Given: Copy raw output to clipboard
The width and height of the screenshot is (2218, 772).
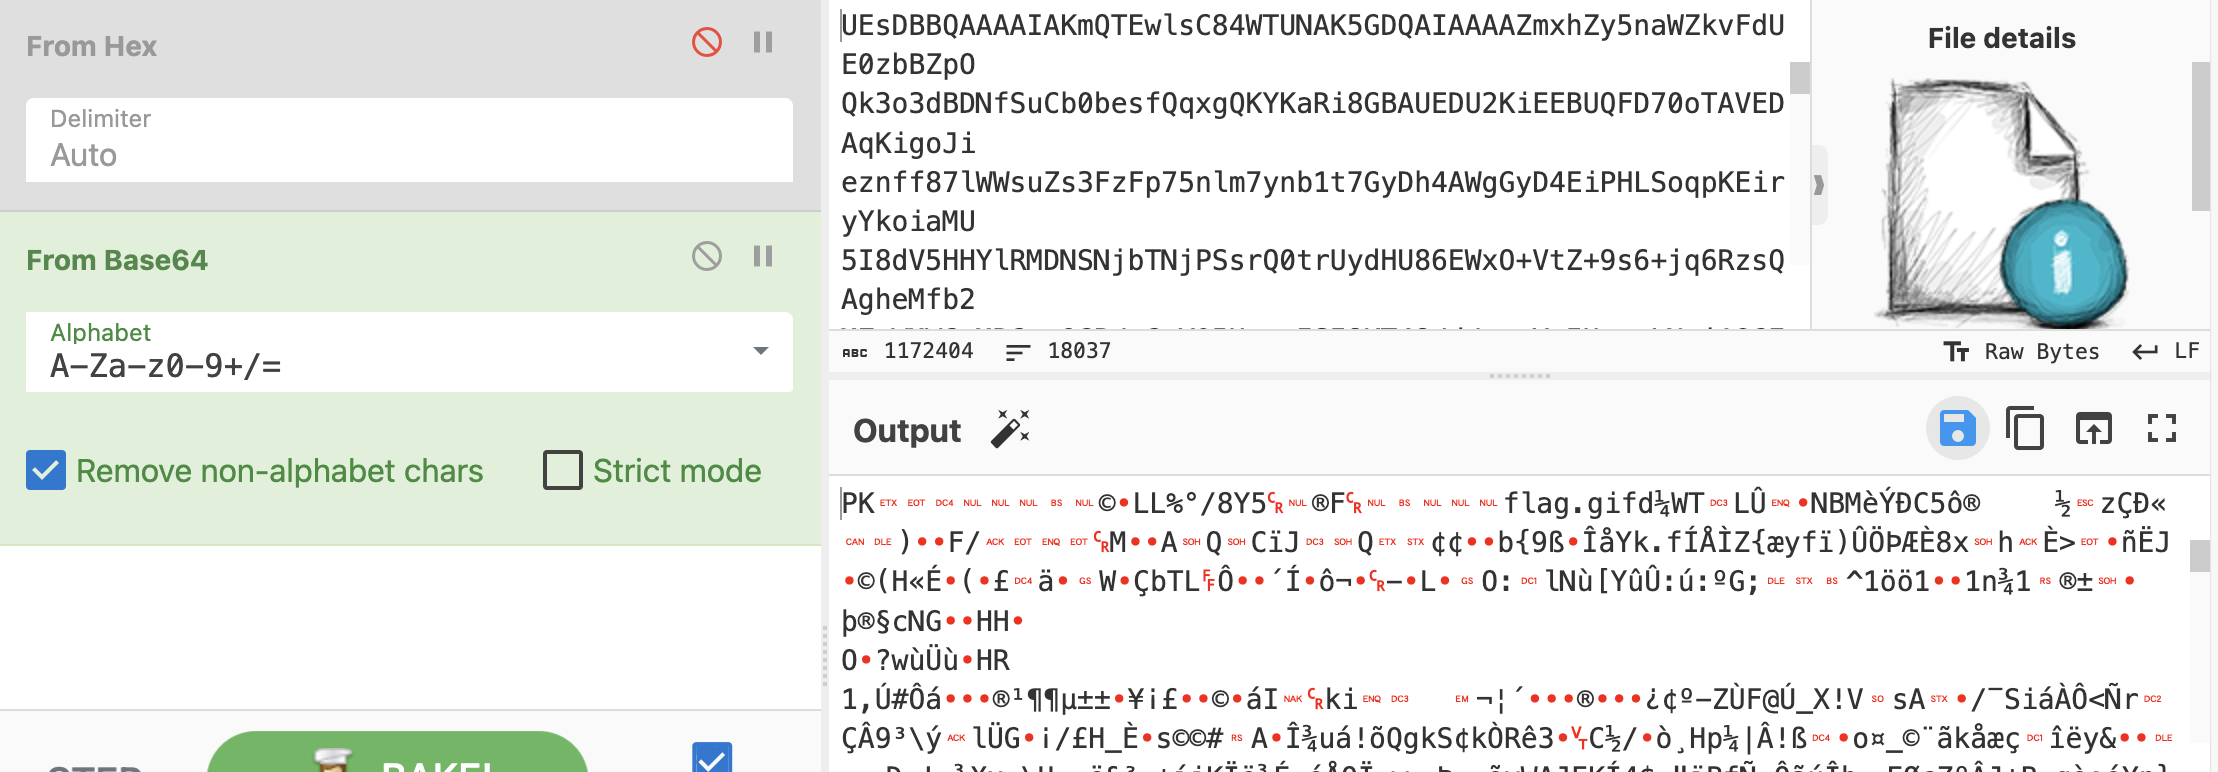Looking at the screenshot, I should click(2025, 429).
